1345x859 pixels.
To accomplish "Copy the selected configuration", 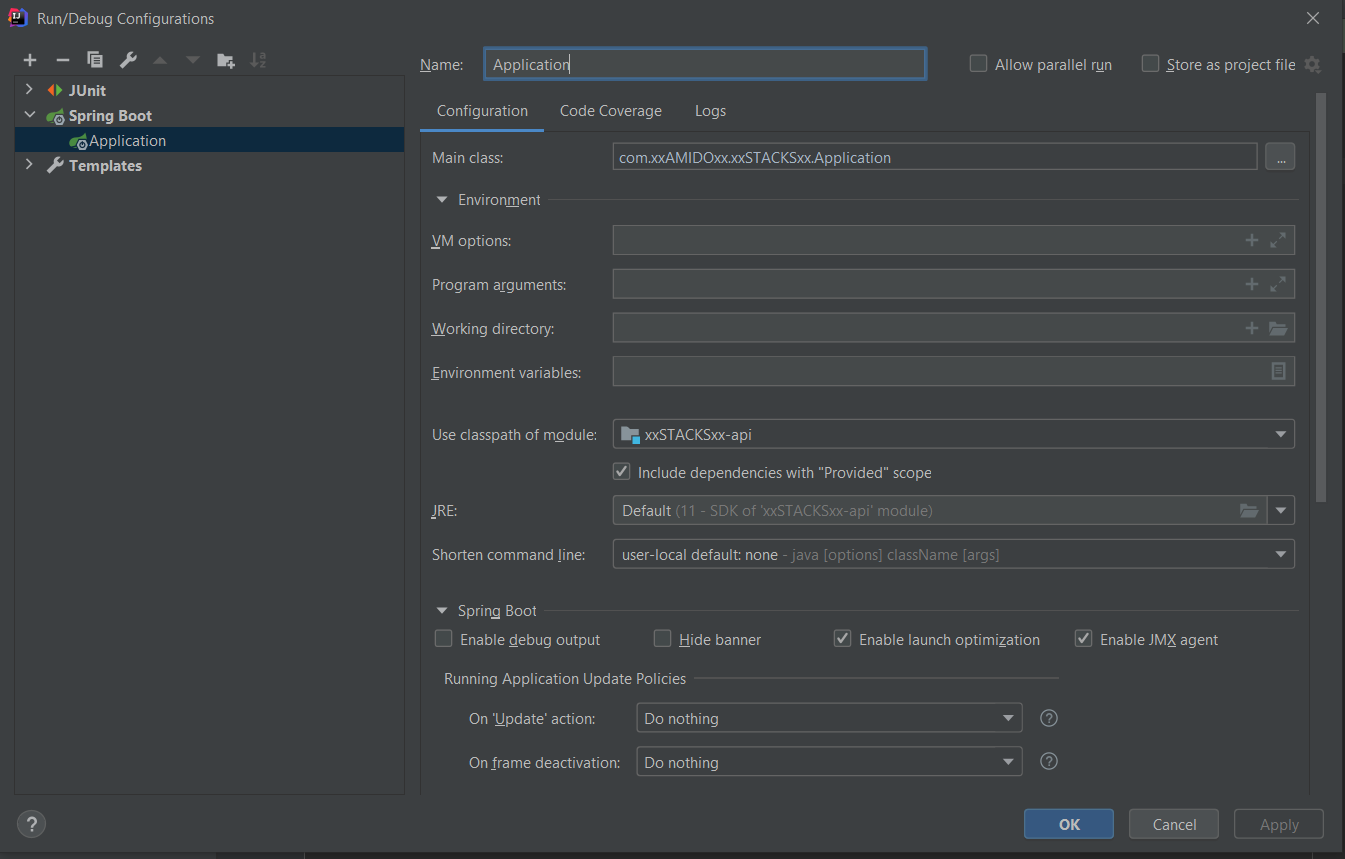I will [x=95, y=60].
